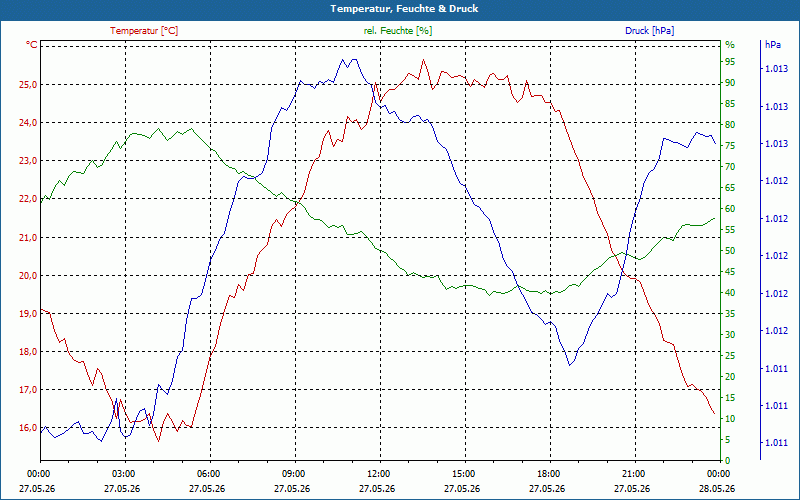The height and width of the screenshot is (500, 800).
Task: Click the "30" humidity axis value
Action: (730, 335)
